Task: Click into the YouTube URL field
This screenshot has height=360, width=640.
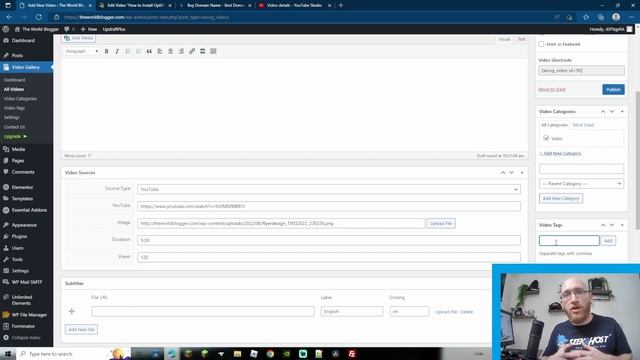Action: click(x=329, y=206)
